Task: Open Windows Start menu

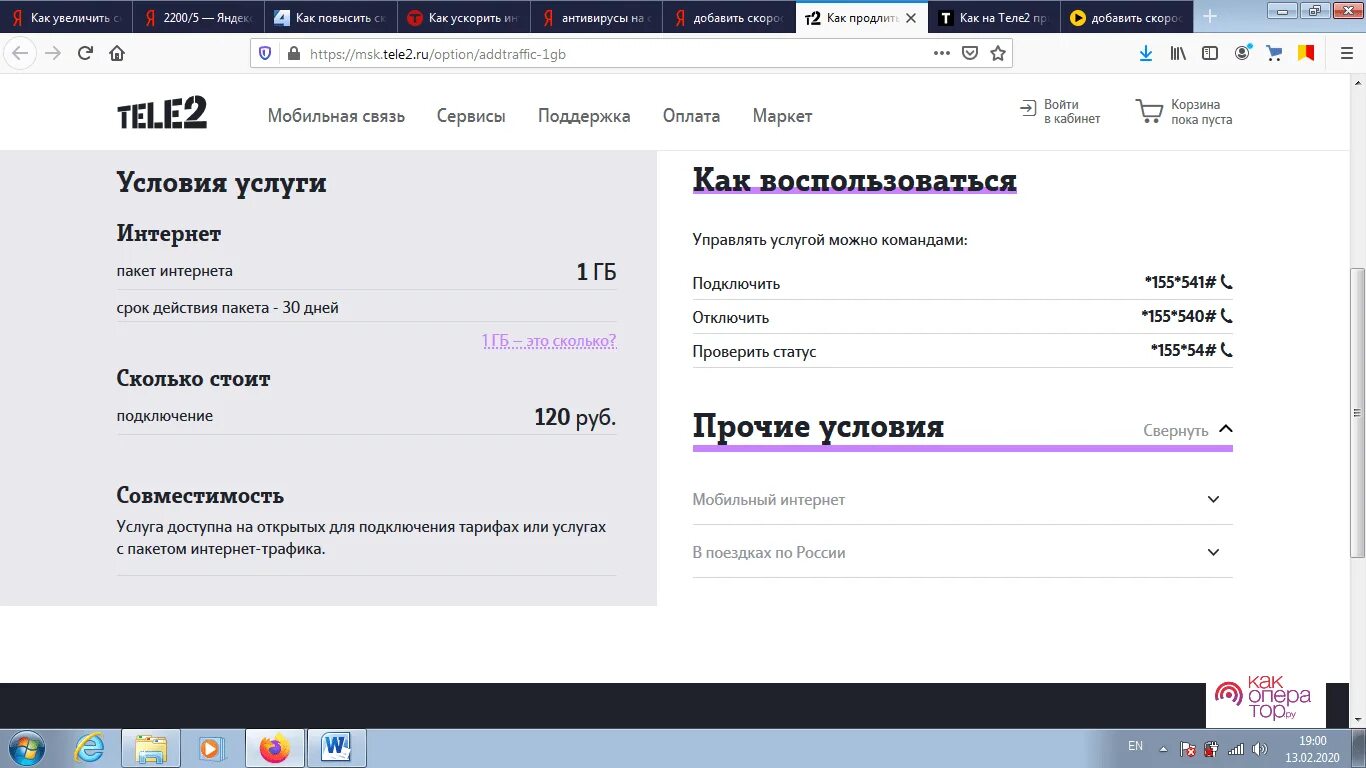Action: pyautogui.click(x=25, y=748)
